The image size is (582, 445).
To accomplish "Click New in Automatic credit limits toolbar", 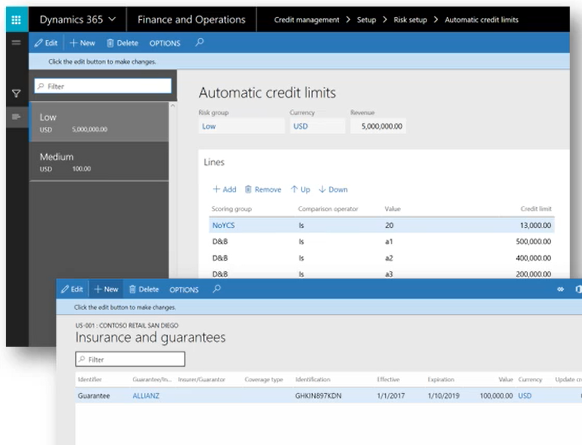I will pos(82,43).
